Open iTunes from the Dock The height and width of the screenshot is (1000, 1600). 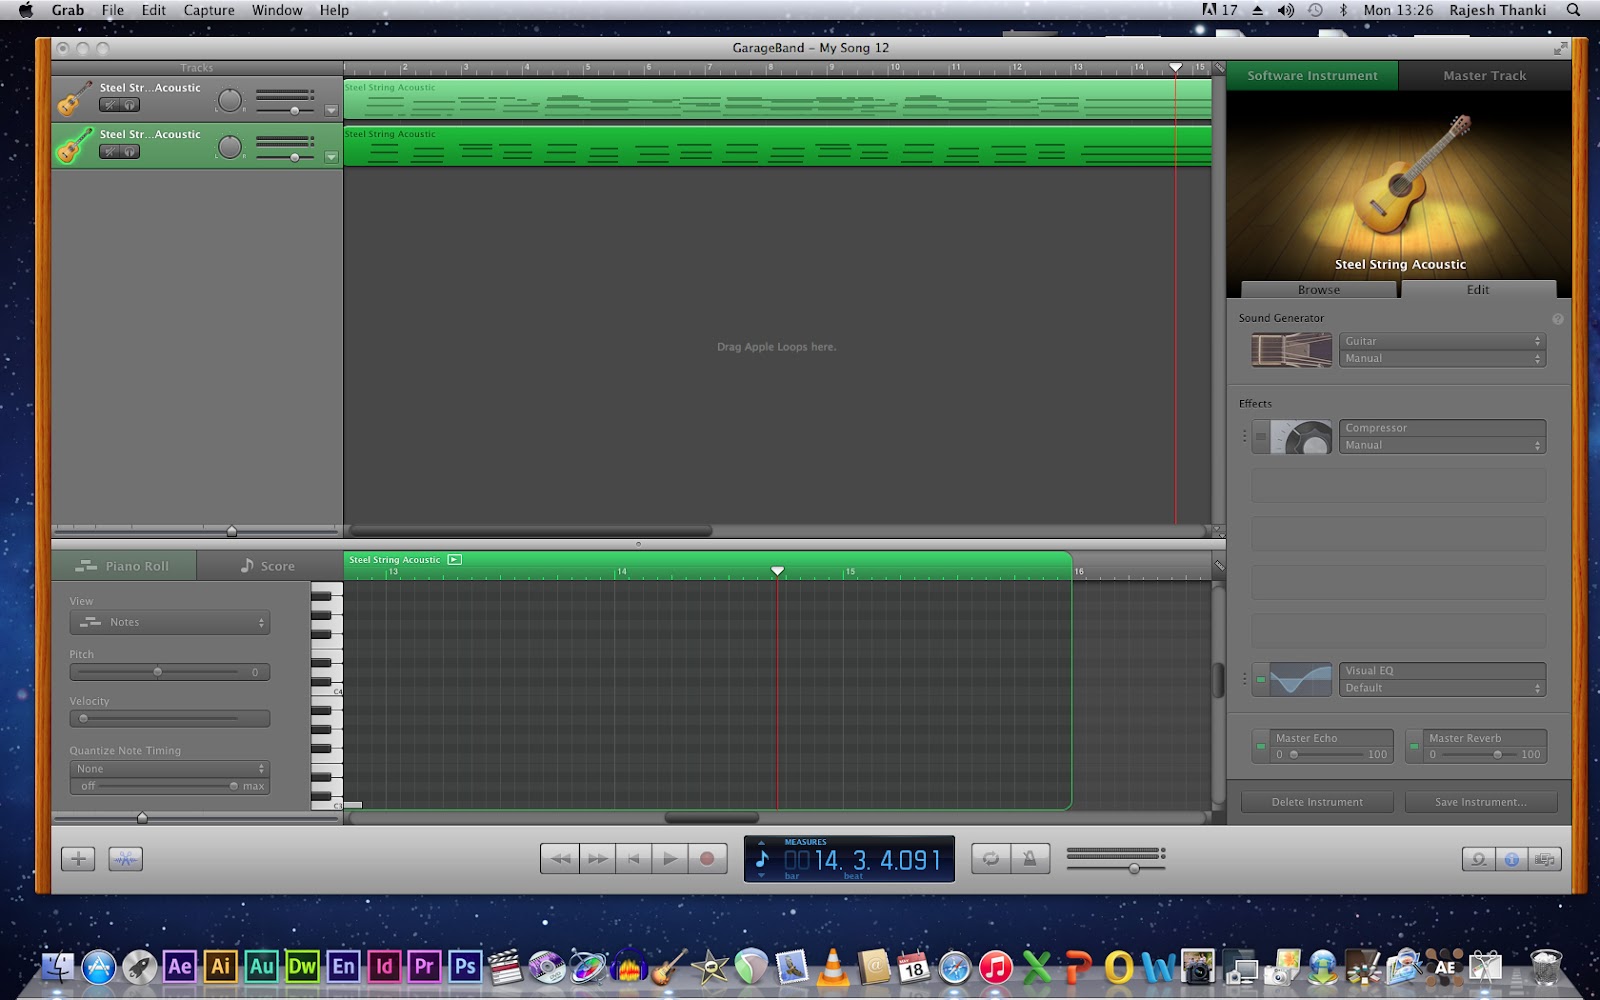pos(996,967)
